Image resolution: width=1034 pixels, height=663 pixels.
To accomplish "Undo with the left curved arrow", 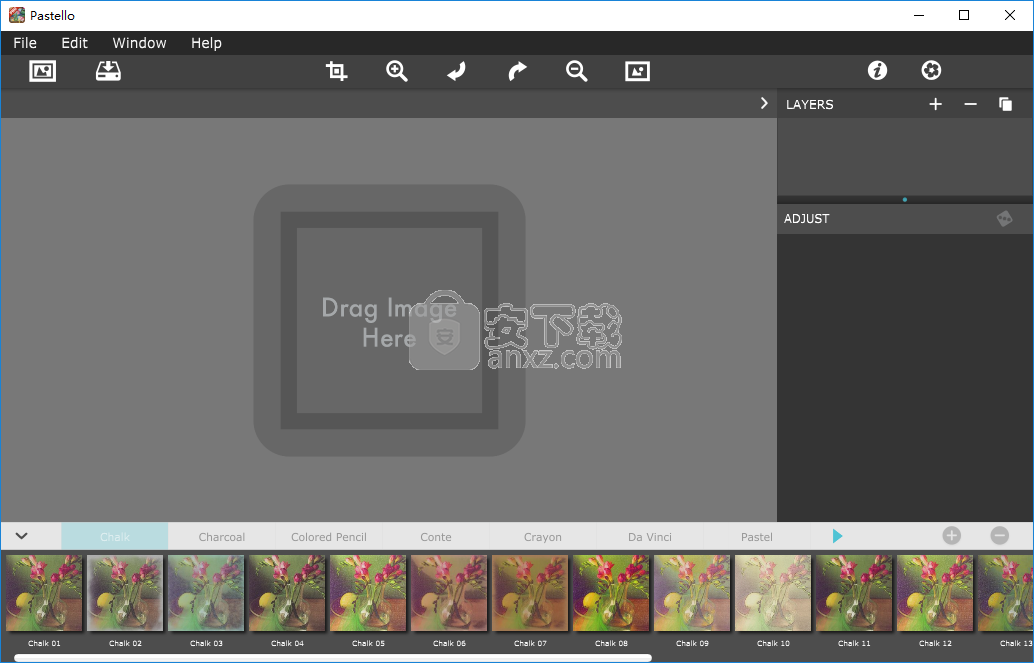I will (x=456, y=71).
